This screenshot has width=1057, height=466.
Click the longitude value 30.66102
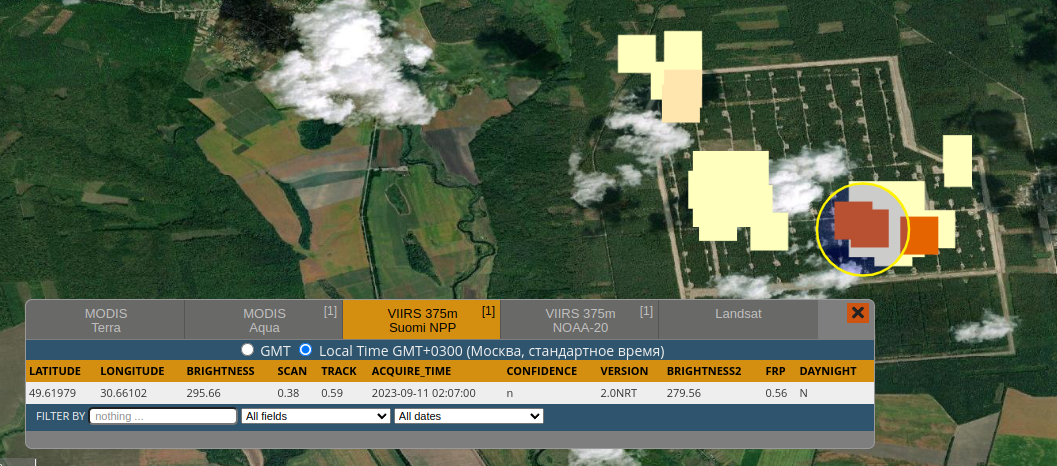click(123, 393)
